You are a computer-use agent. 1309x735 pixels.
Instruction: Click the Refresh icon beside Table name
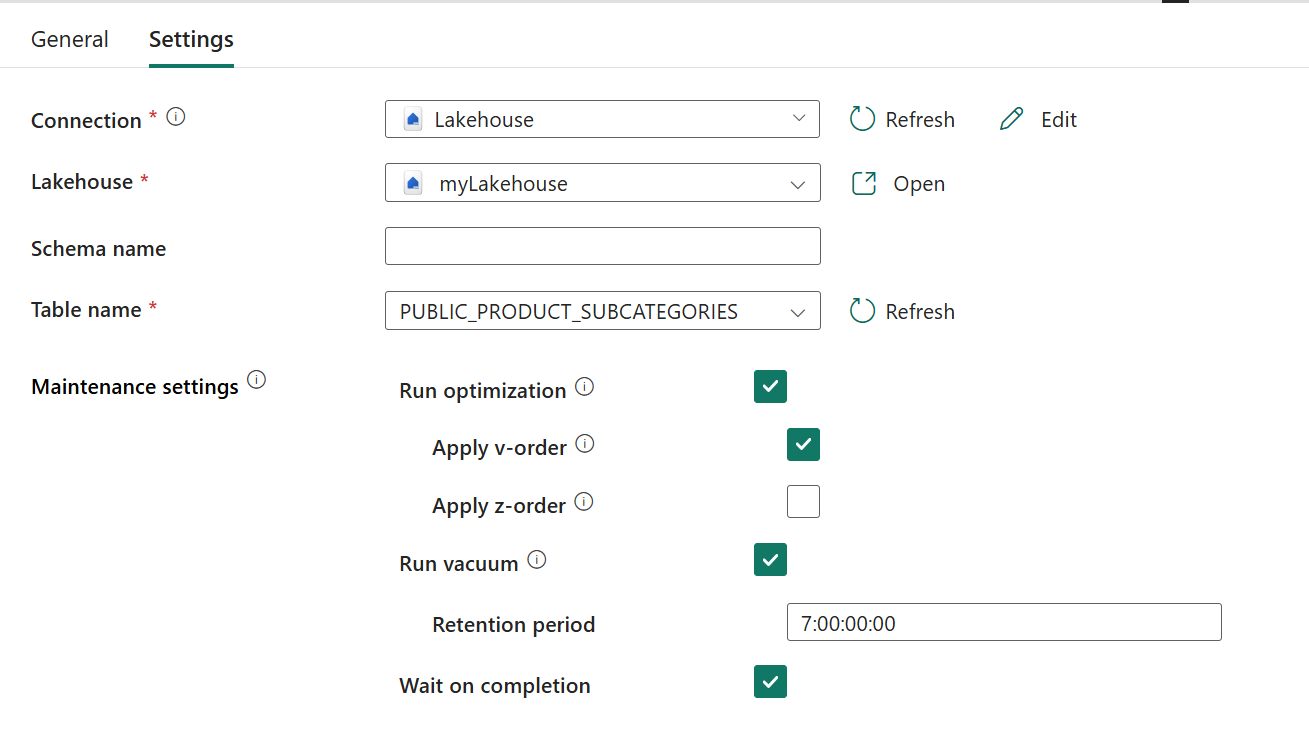pyautogui.click(x=862, y=311)
